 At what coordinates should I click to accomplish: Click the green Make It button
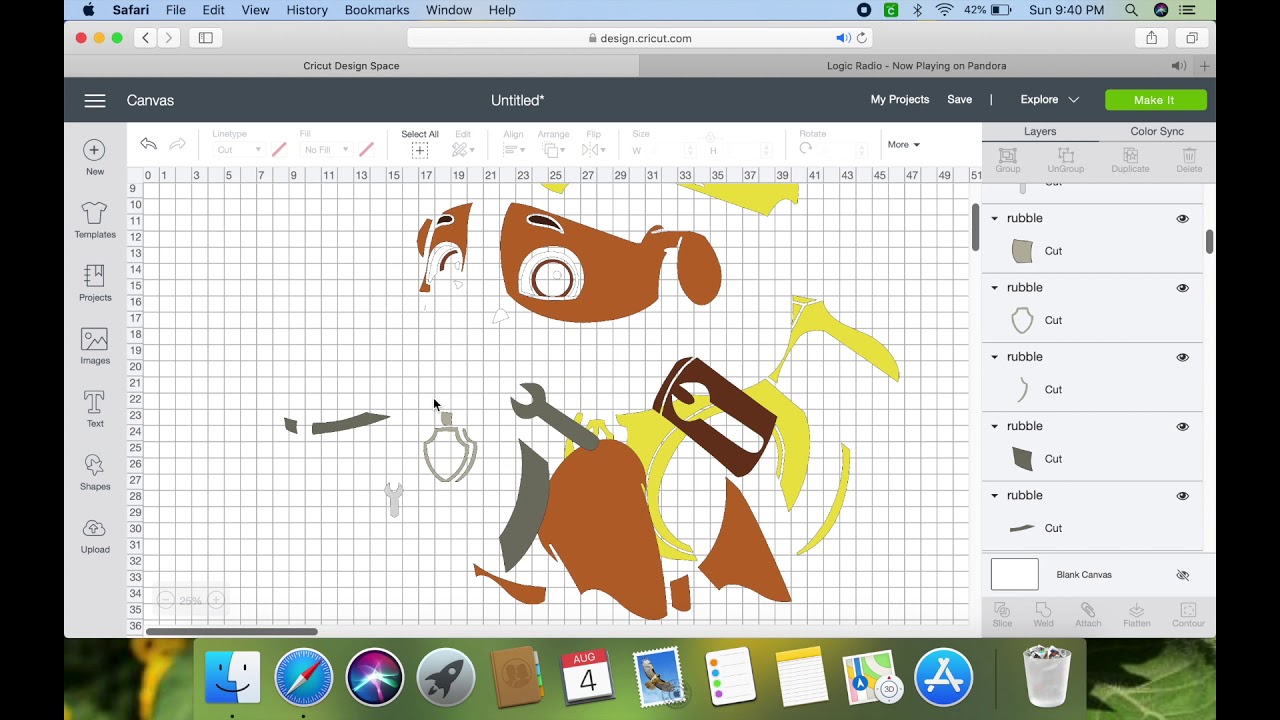pyautogui.click(x=1155, y=100)
